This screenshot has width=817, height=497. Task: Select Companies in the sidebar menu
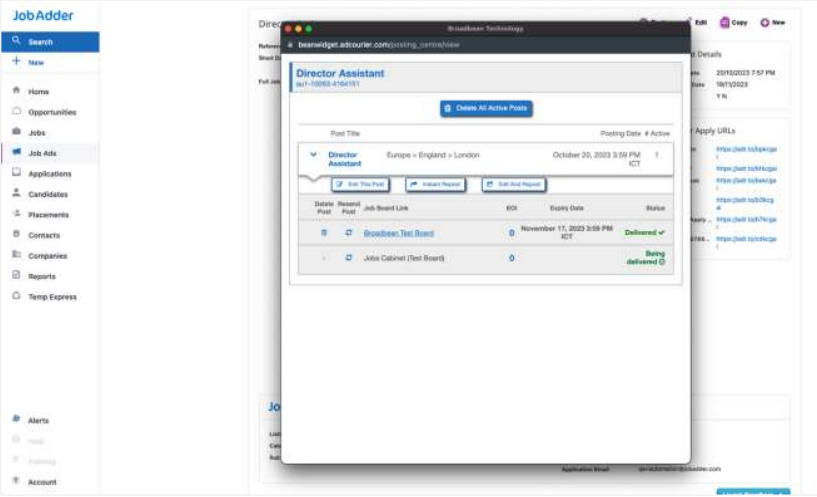[46, 255]
